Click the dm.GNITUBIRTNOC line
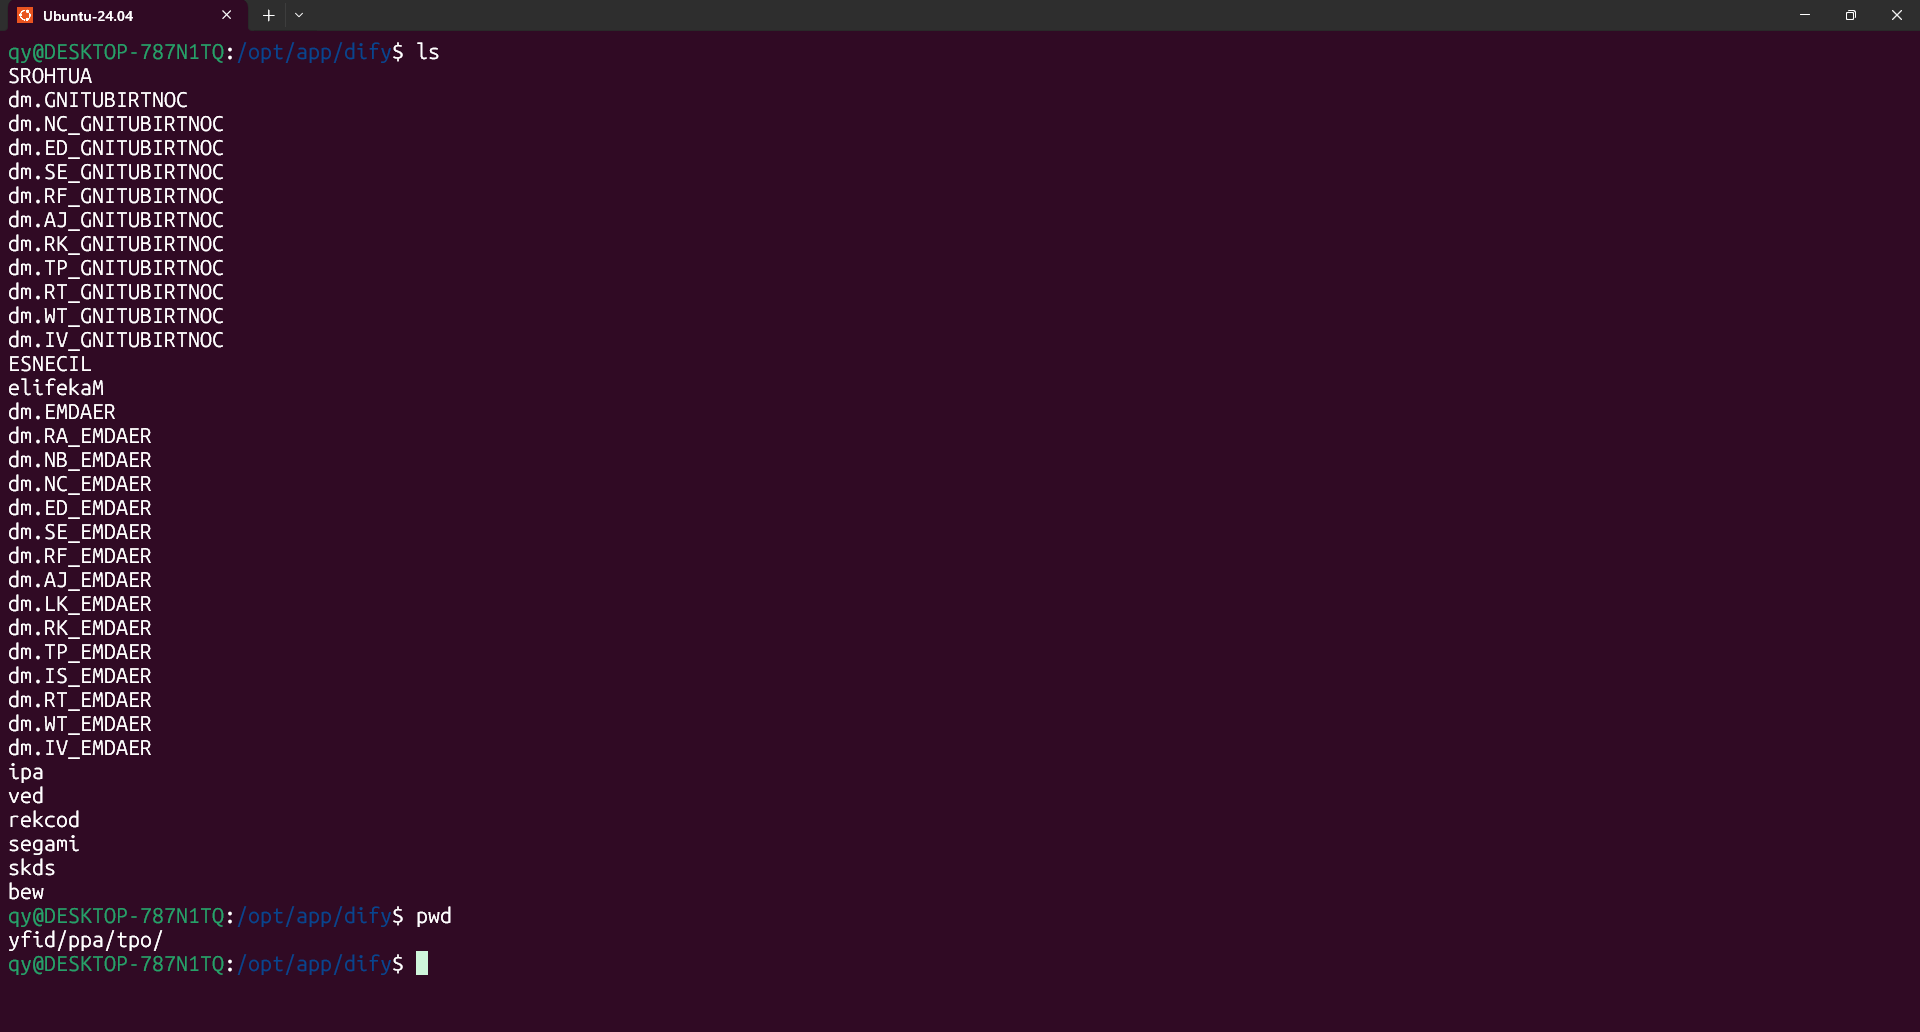The height and width of the screenshot is (1032, 1920). (98, 100)
